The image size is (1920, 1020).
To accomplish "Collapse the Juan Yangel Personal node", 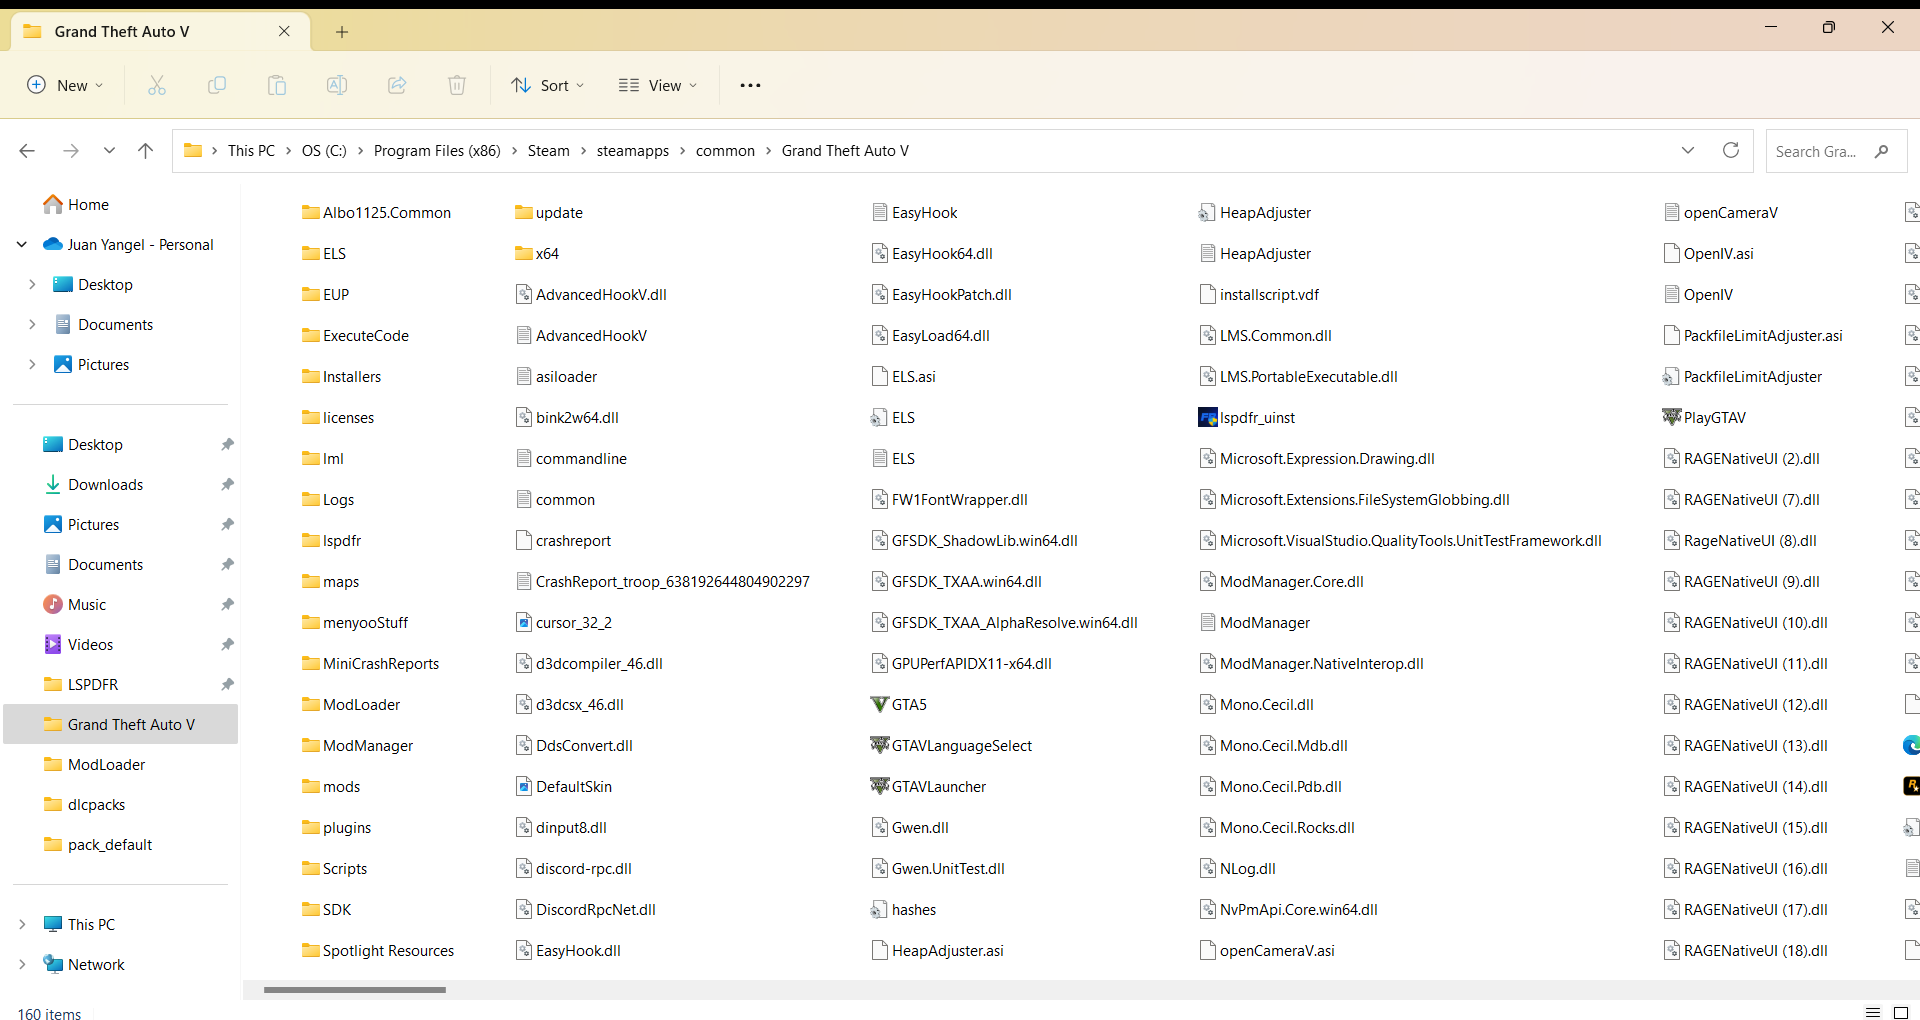I will (x=22, y=245).
